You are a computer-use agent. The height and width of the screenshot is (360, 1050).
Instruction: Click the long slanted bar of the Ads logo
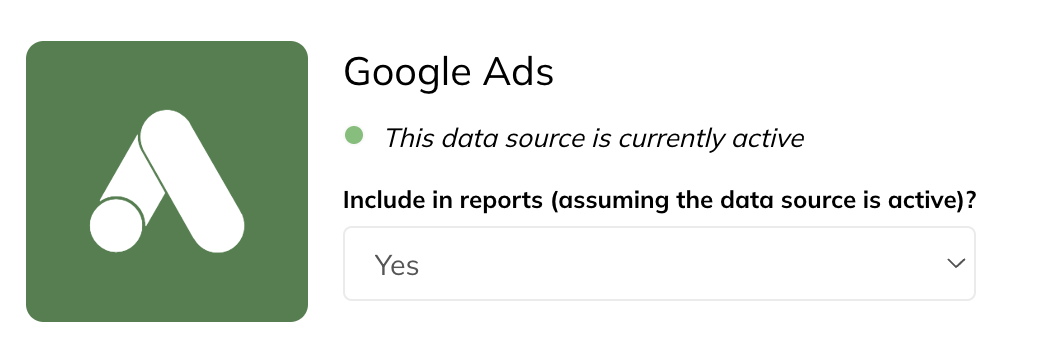point(192,181)
